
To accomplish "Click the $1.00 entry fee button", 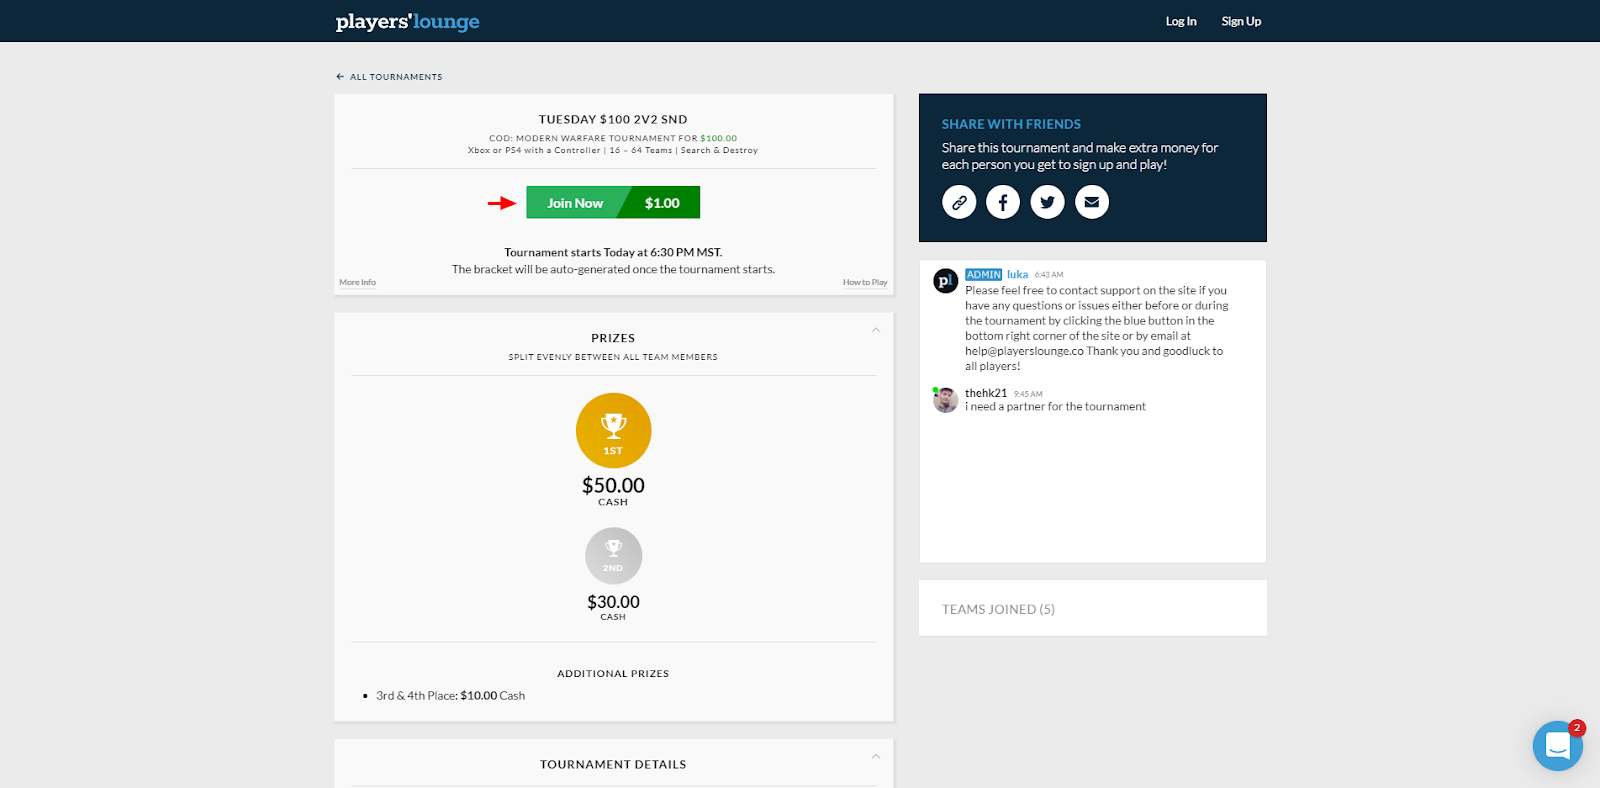I will (662, 202).
